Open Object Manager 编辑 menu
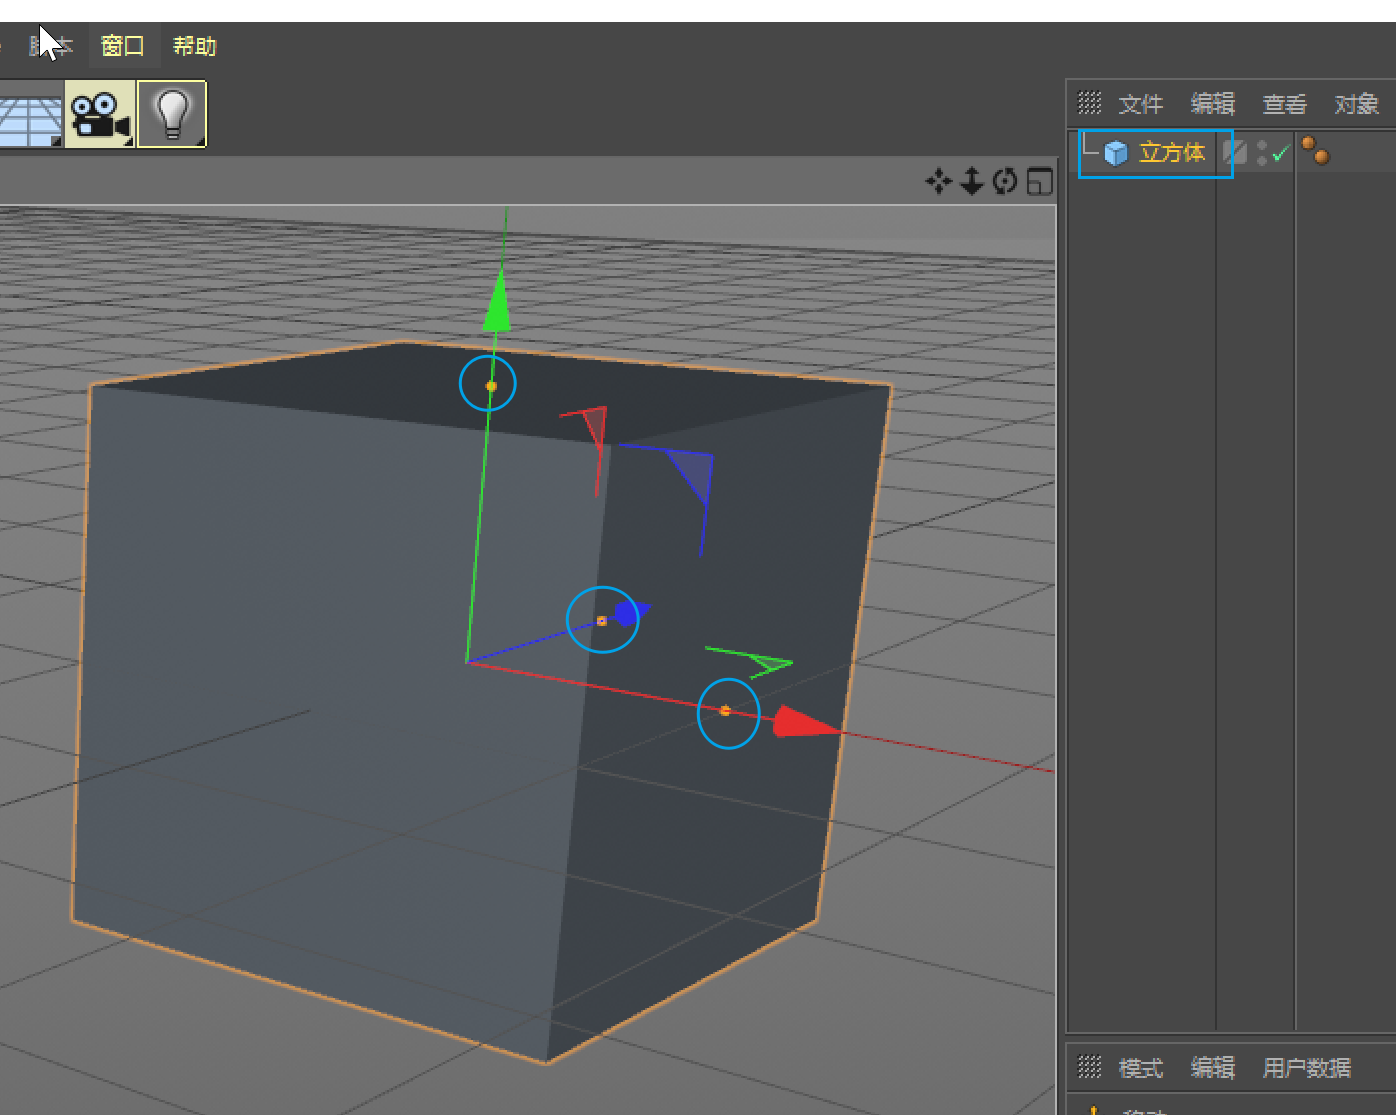Image resolution: width=1396 pixels, height=1115 pixels. pyautogui.click(x=1212, y=104)
